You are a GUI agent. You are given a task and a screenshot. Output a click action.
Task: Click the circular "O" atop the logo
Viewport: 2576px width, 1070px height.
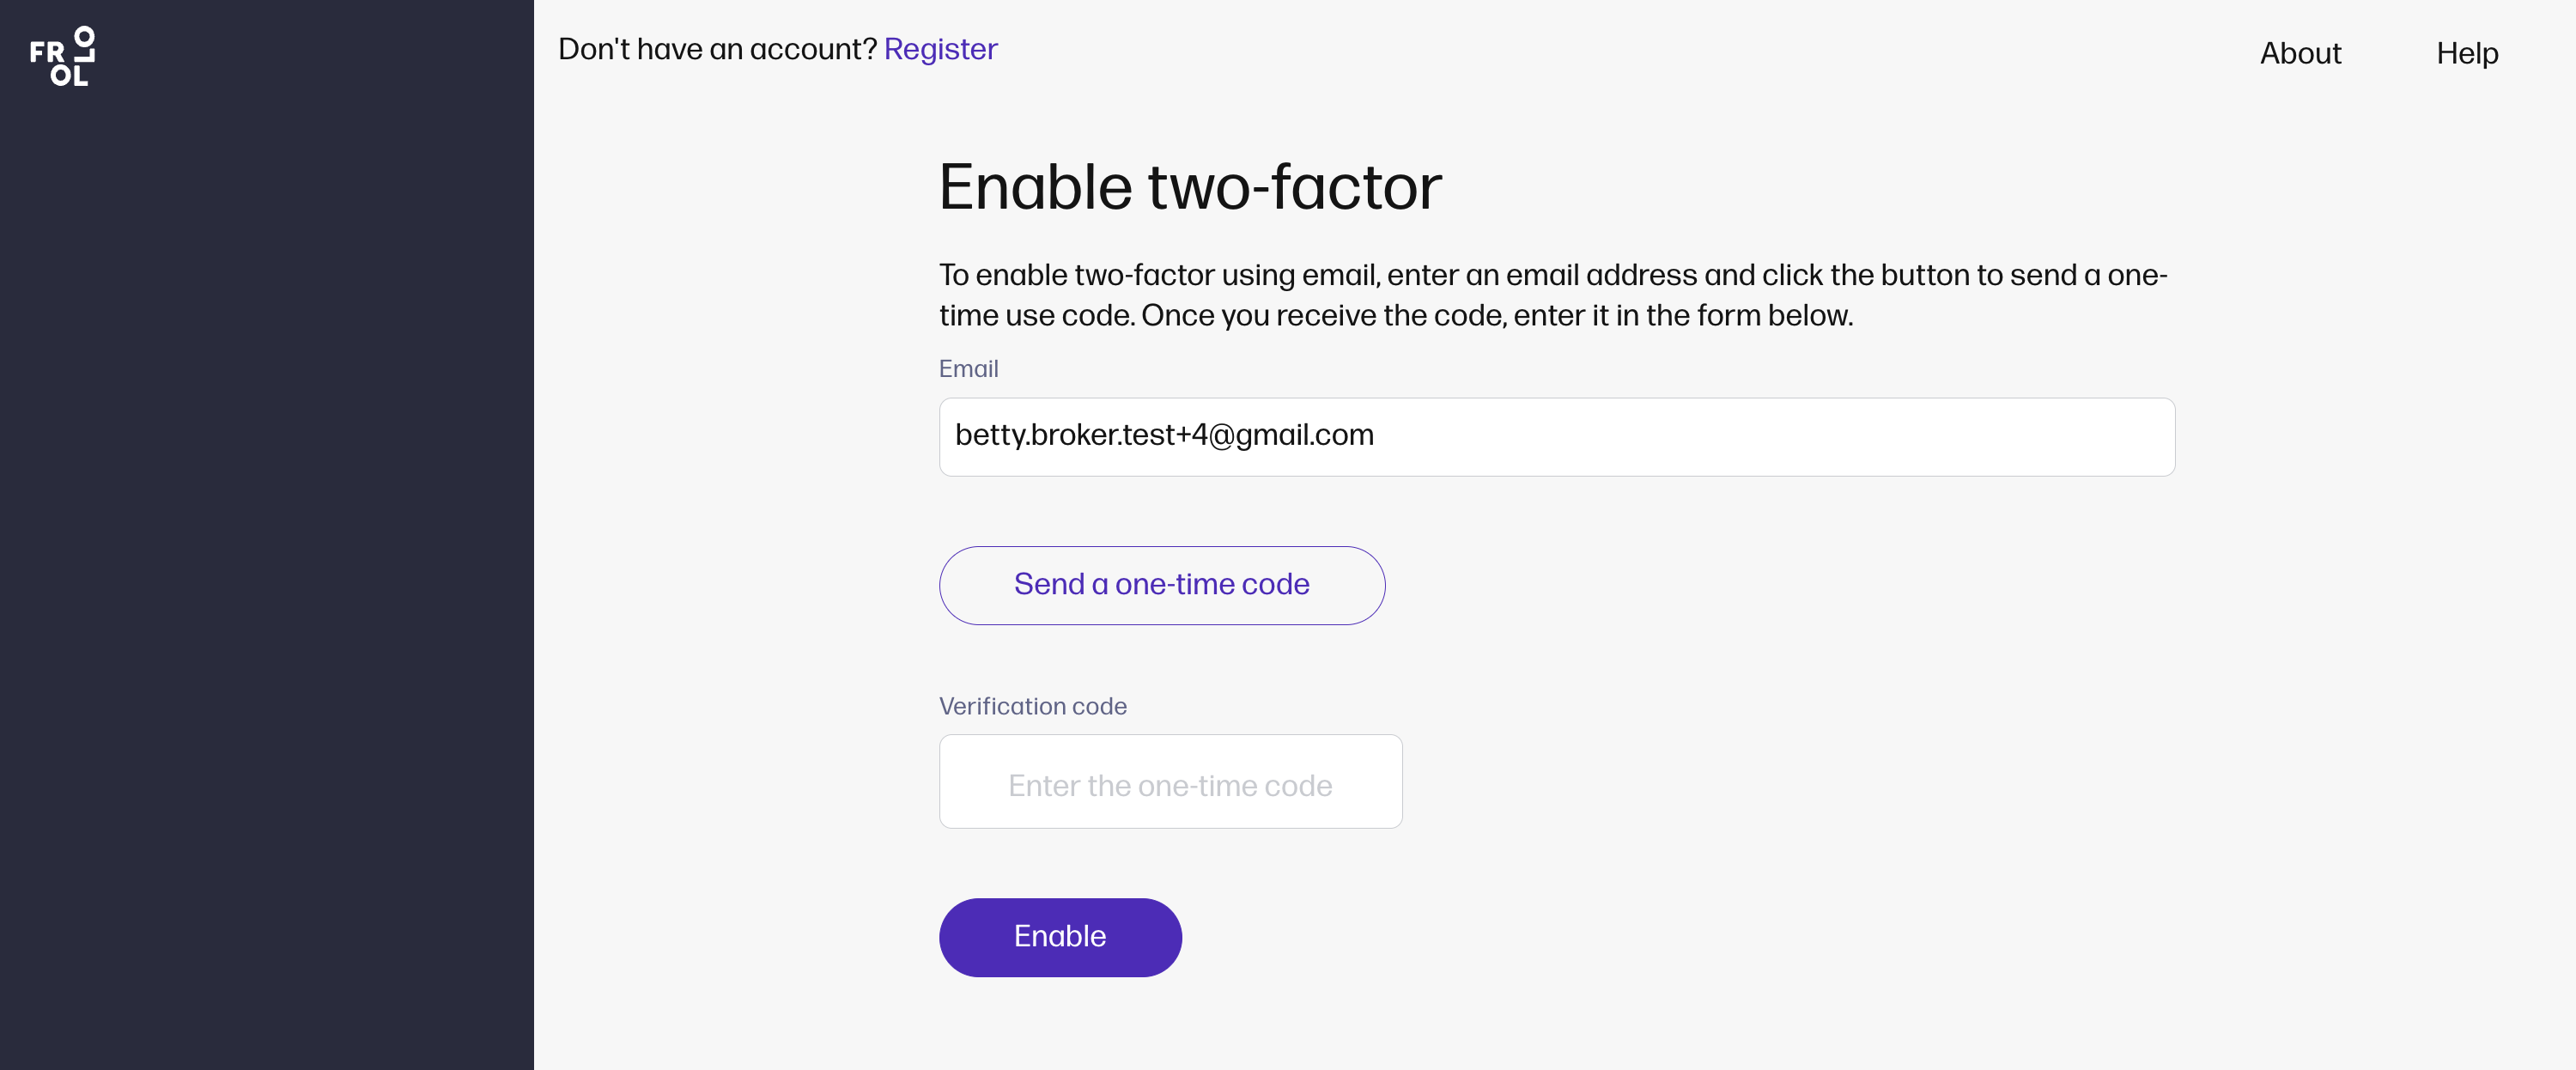point(85,36)
